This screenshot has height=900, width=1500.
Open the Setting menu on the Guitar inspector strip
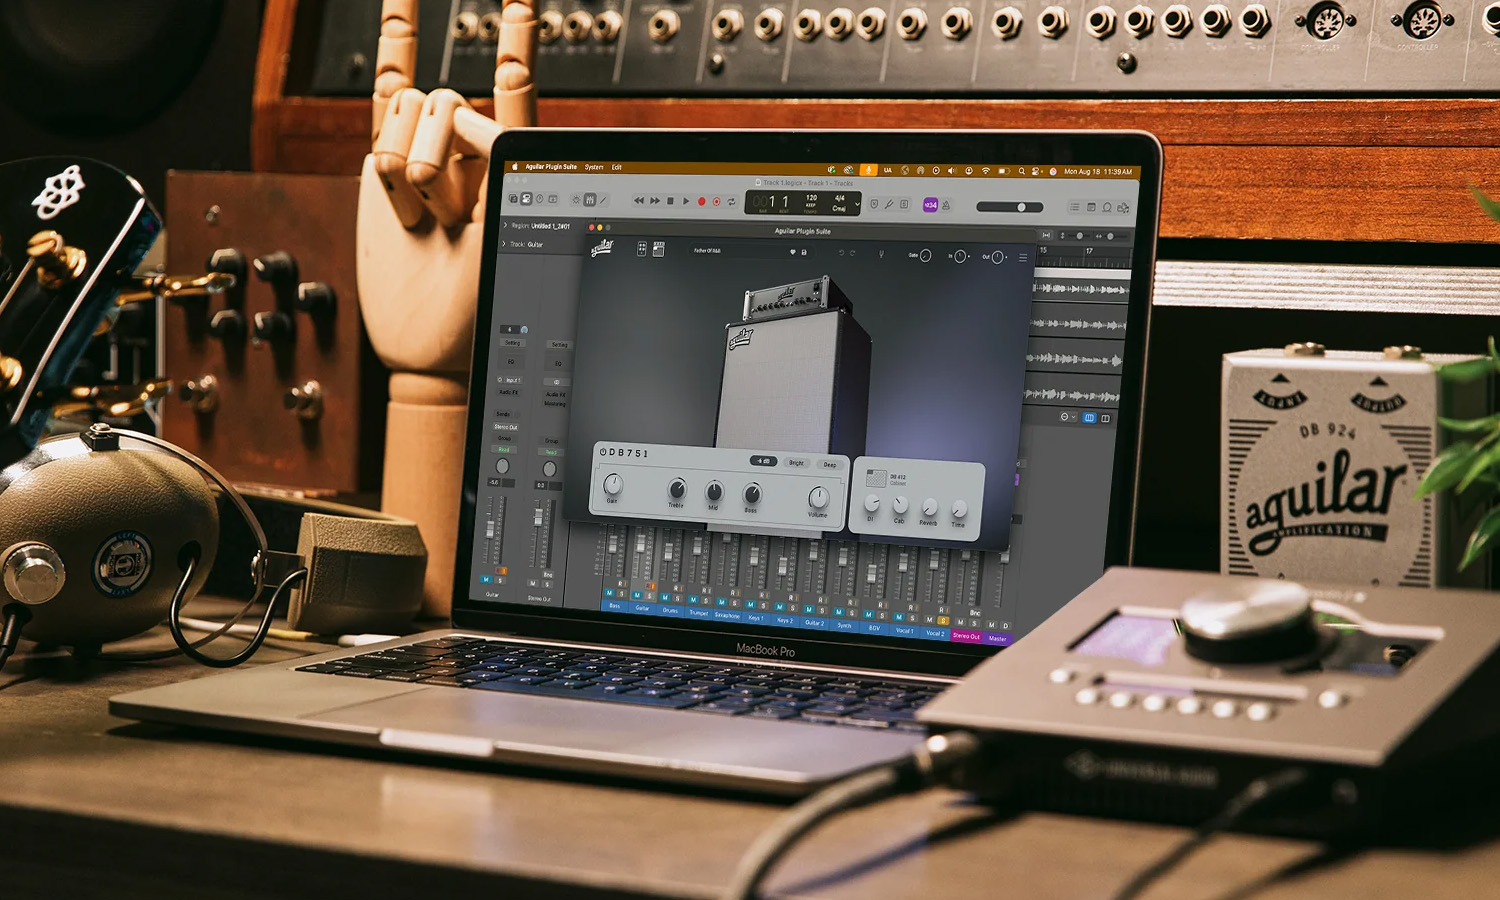(x=512, y=343)
